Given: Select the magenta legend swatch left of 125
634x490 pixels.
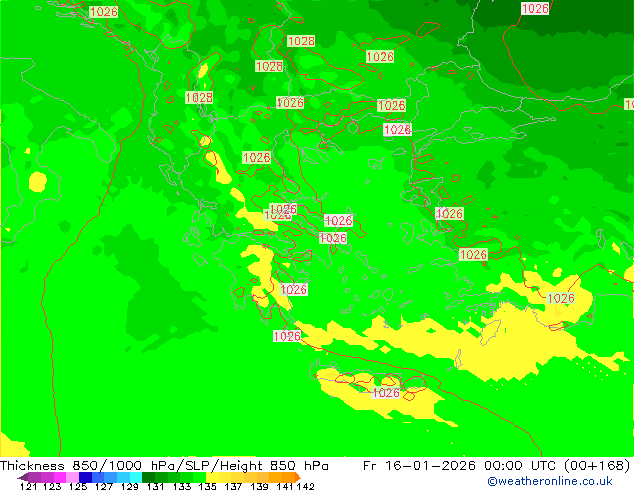Looking at the screenshot, I should pos(59,477).
